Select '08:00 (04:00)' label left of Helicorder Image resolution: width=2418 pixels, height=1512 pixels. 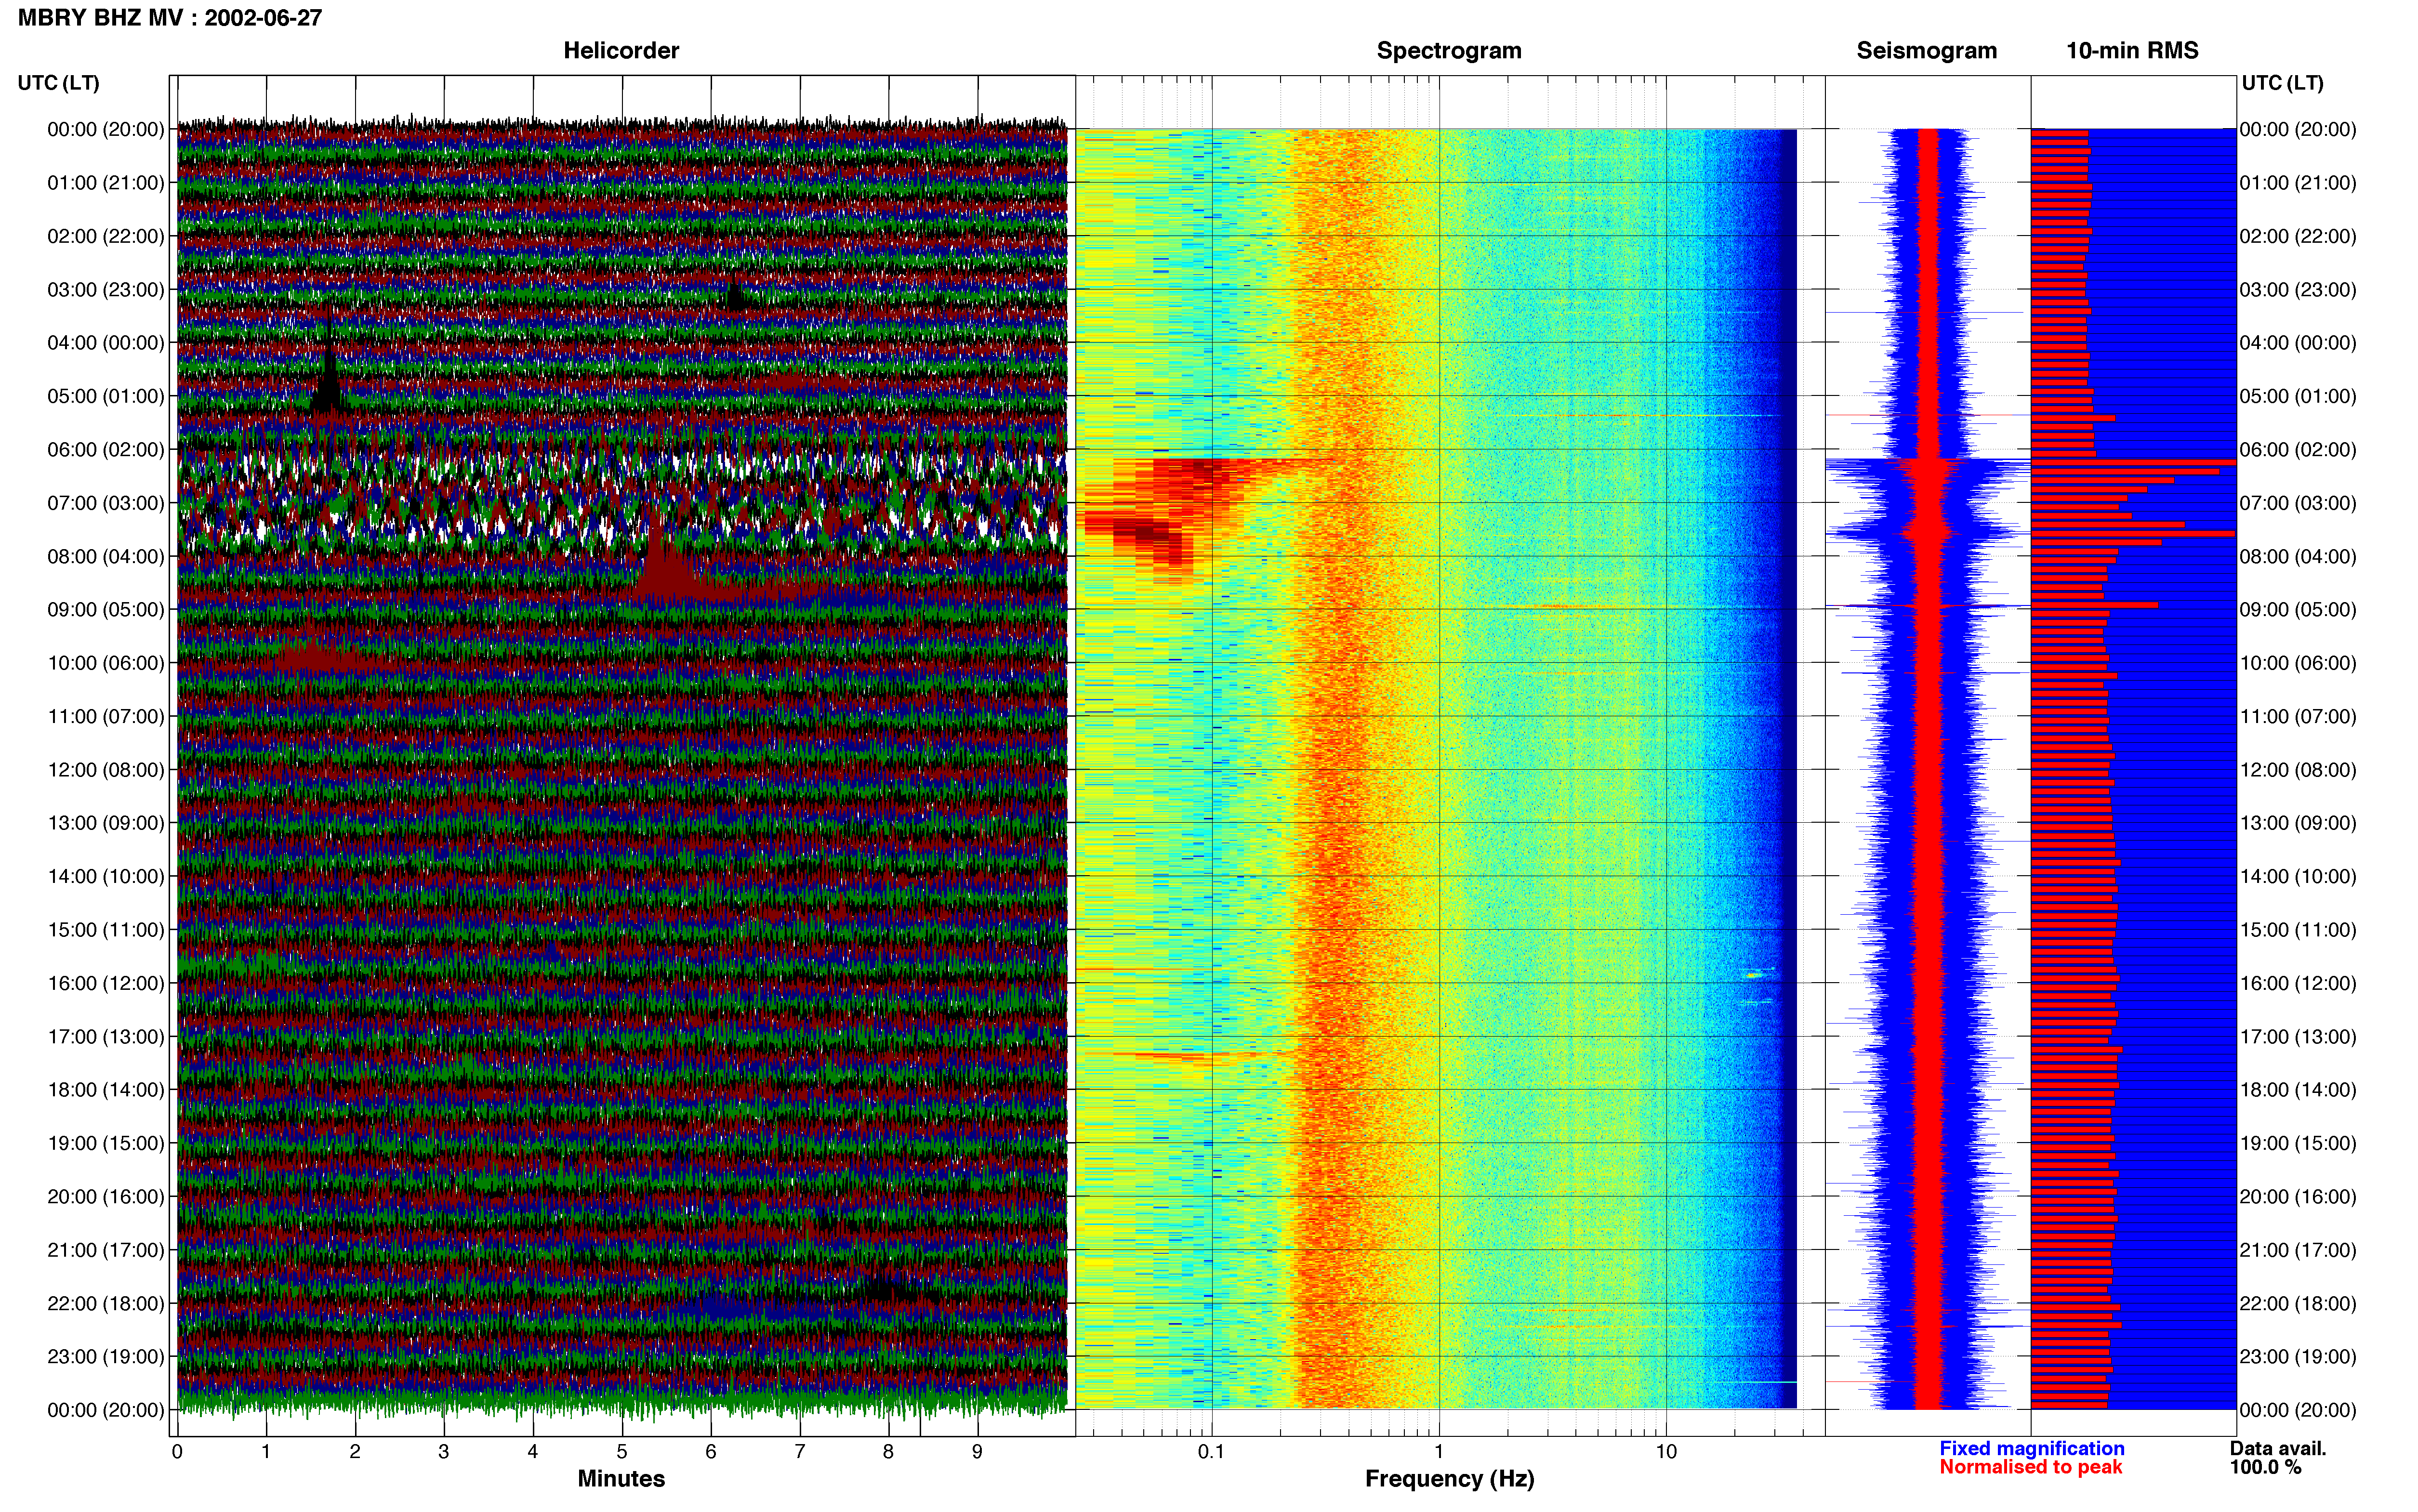point(106,556)
